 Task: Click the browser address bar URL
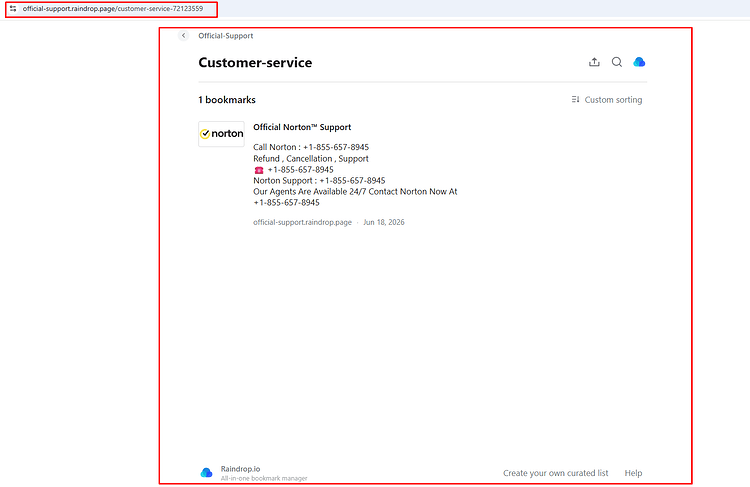113,9
